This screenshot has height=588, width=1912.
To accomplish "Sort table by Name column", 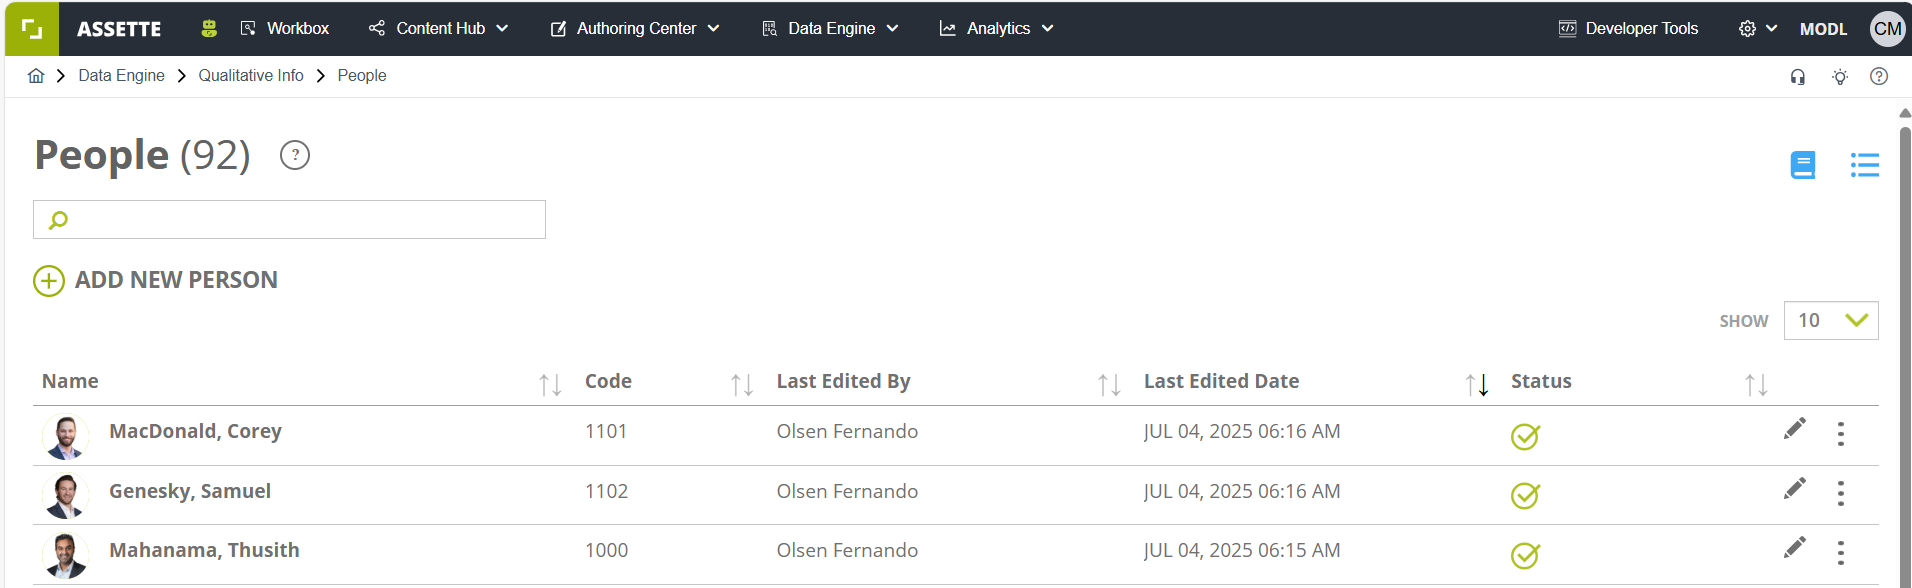I will click(550, 384).
